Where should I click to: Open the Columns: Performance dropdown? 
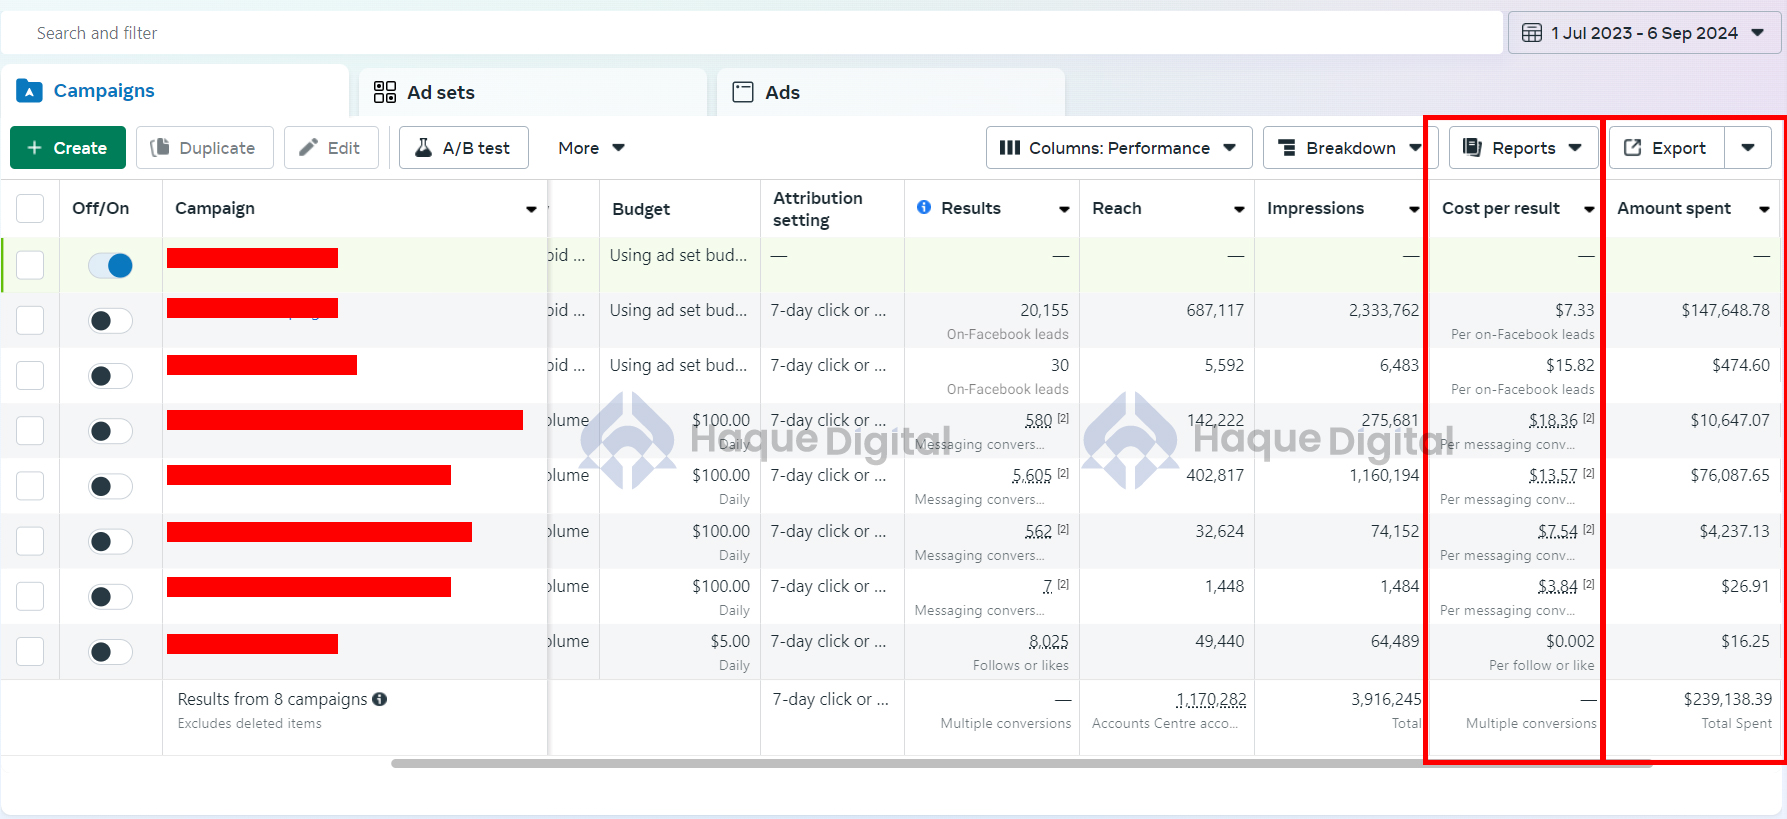[x=1118, y=148]
